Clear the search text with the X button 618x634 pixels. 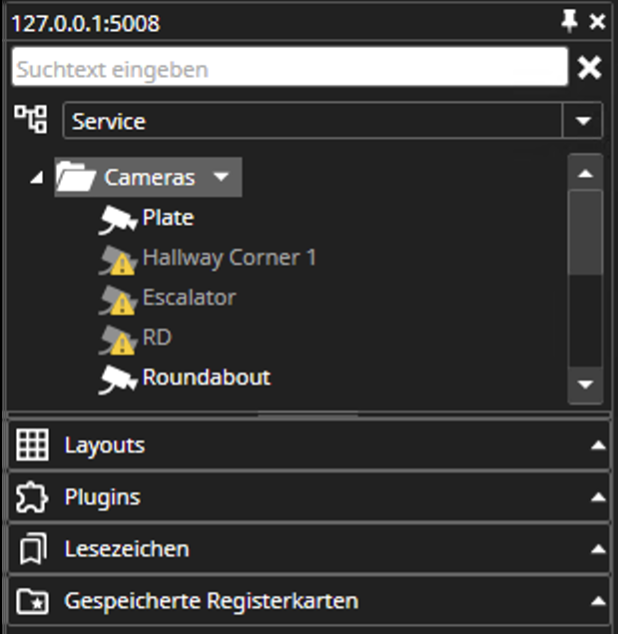coord(589,67)
